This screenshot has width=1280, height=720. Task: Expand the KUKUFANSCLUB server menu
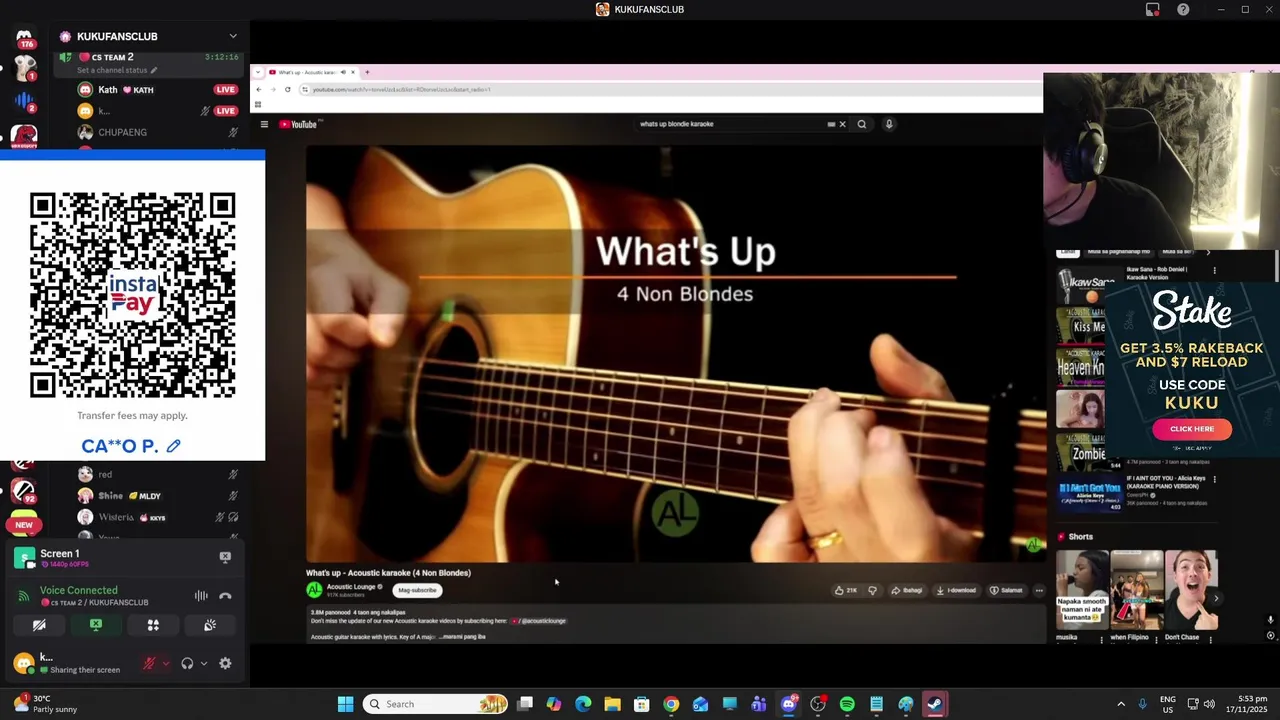coord(233,36)
